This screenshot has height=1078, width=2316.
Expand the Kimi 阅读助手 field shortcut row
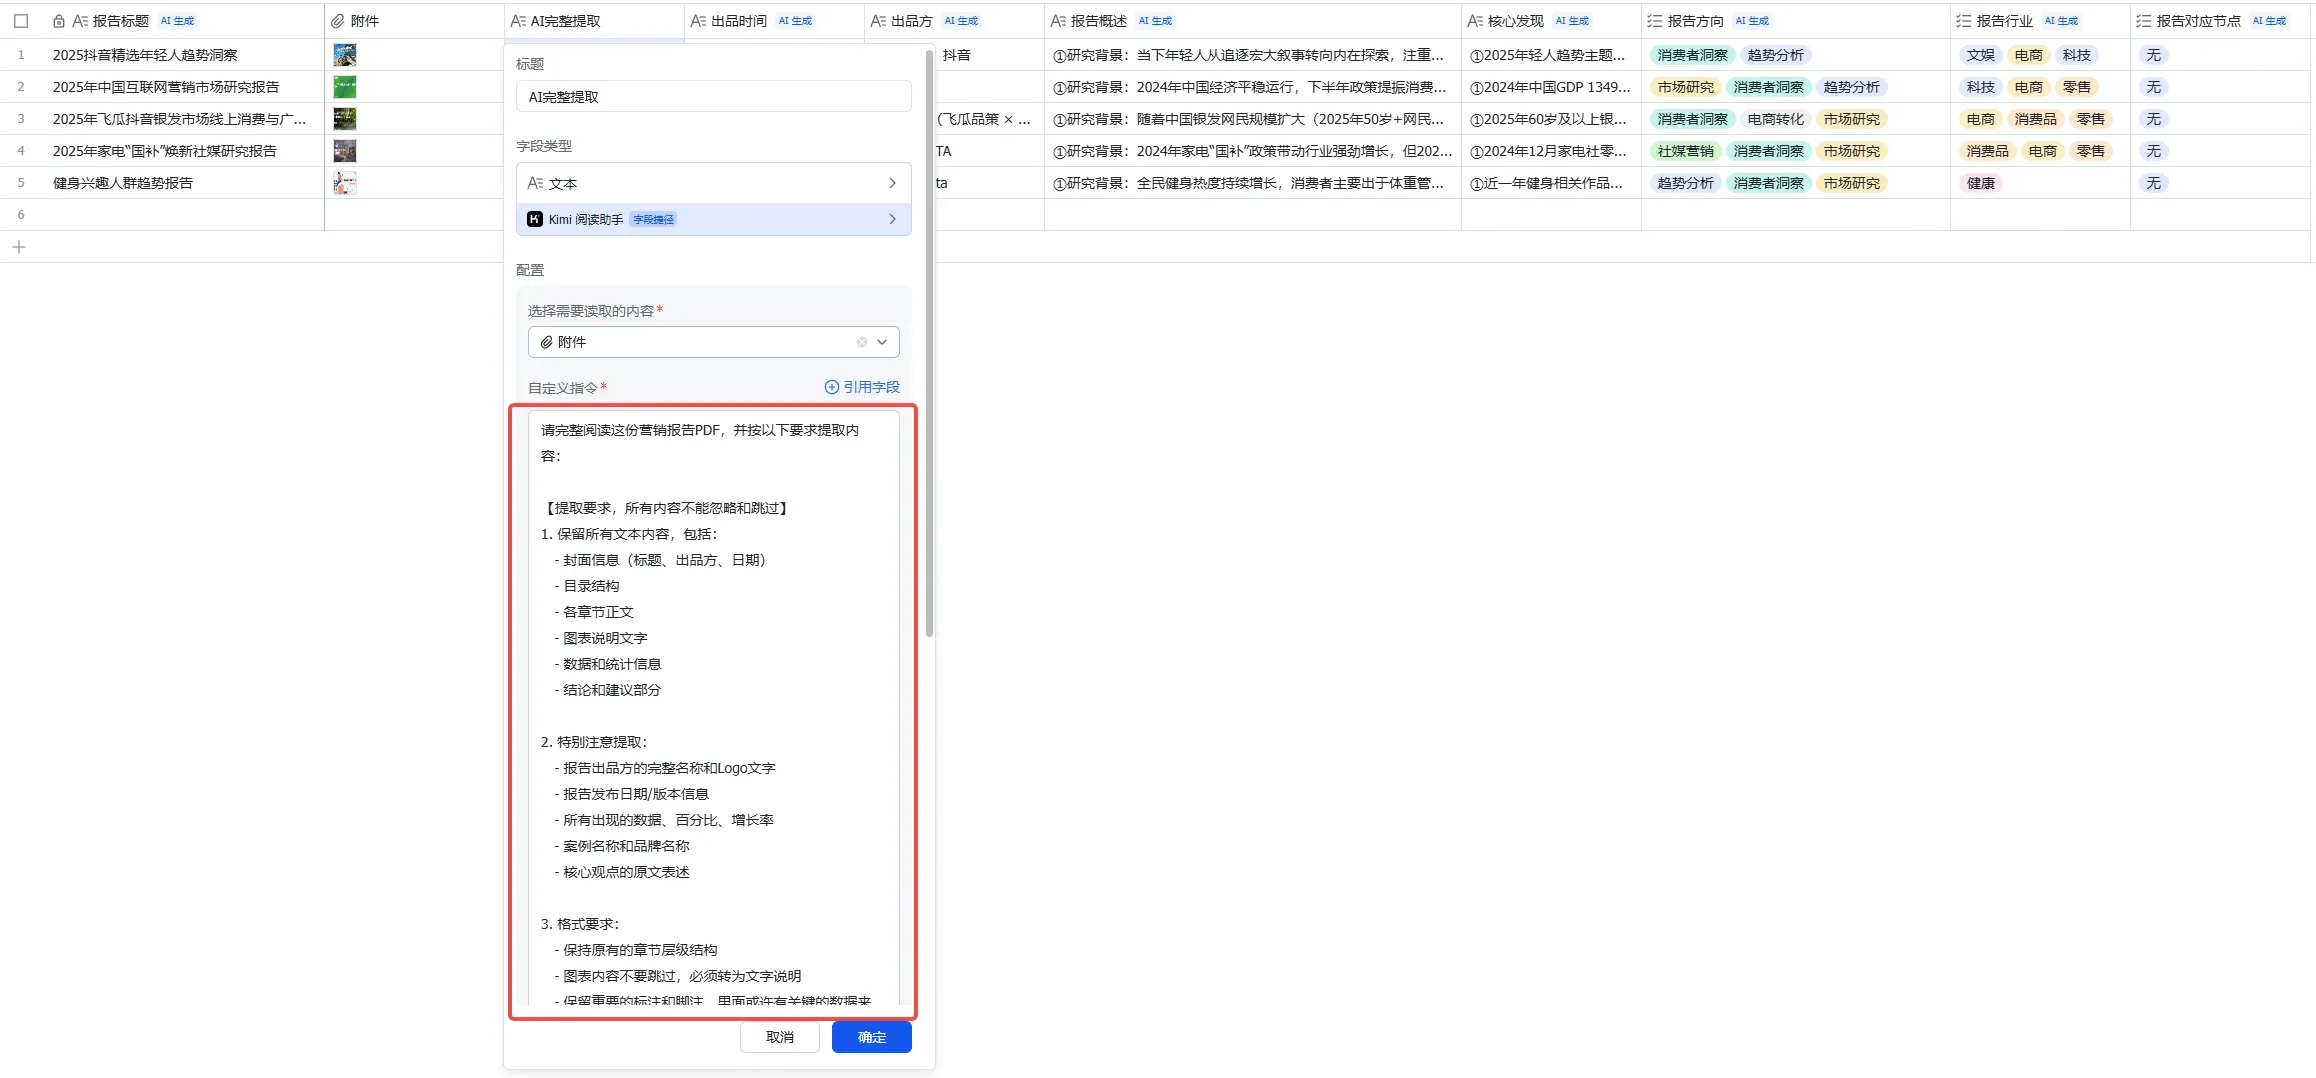tap(891, 219)
